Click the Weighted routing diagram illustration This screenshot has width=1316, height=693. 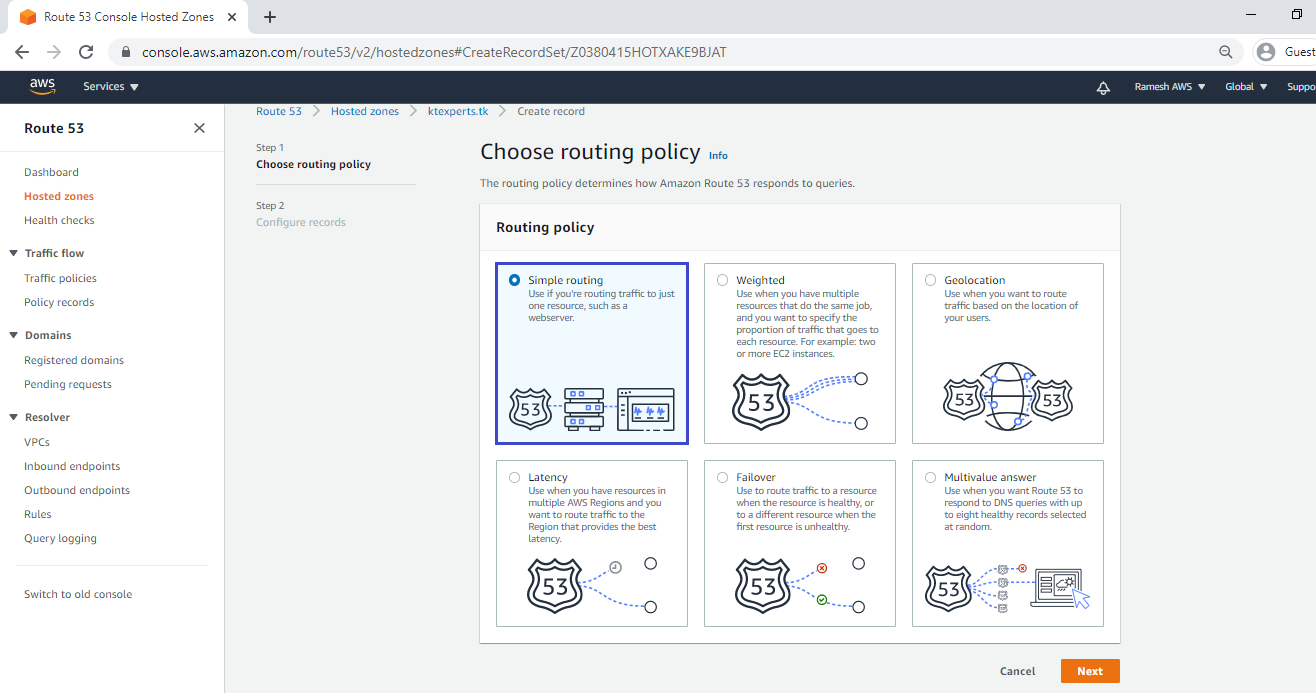(x=800, y=401)
